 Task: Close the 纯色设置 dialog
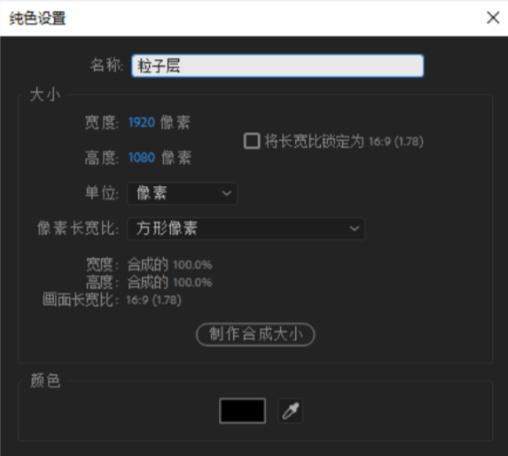(493, 18)
